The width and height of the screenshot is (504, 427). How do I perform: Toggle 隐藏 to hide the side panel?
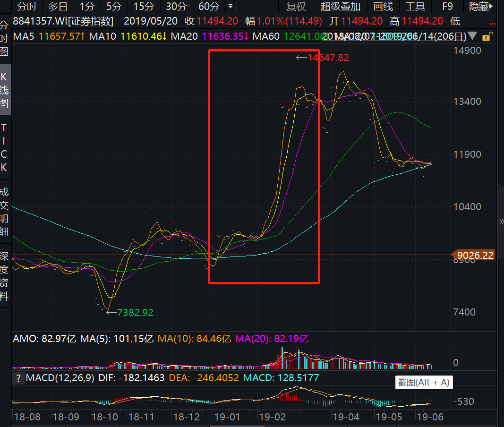480,6
